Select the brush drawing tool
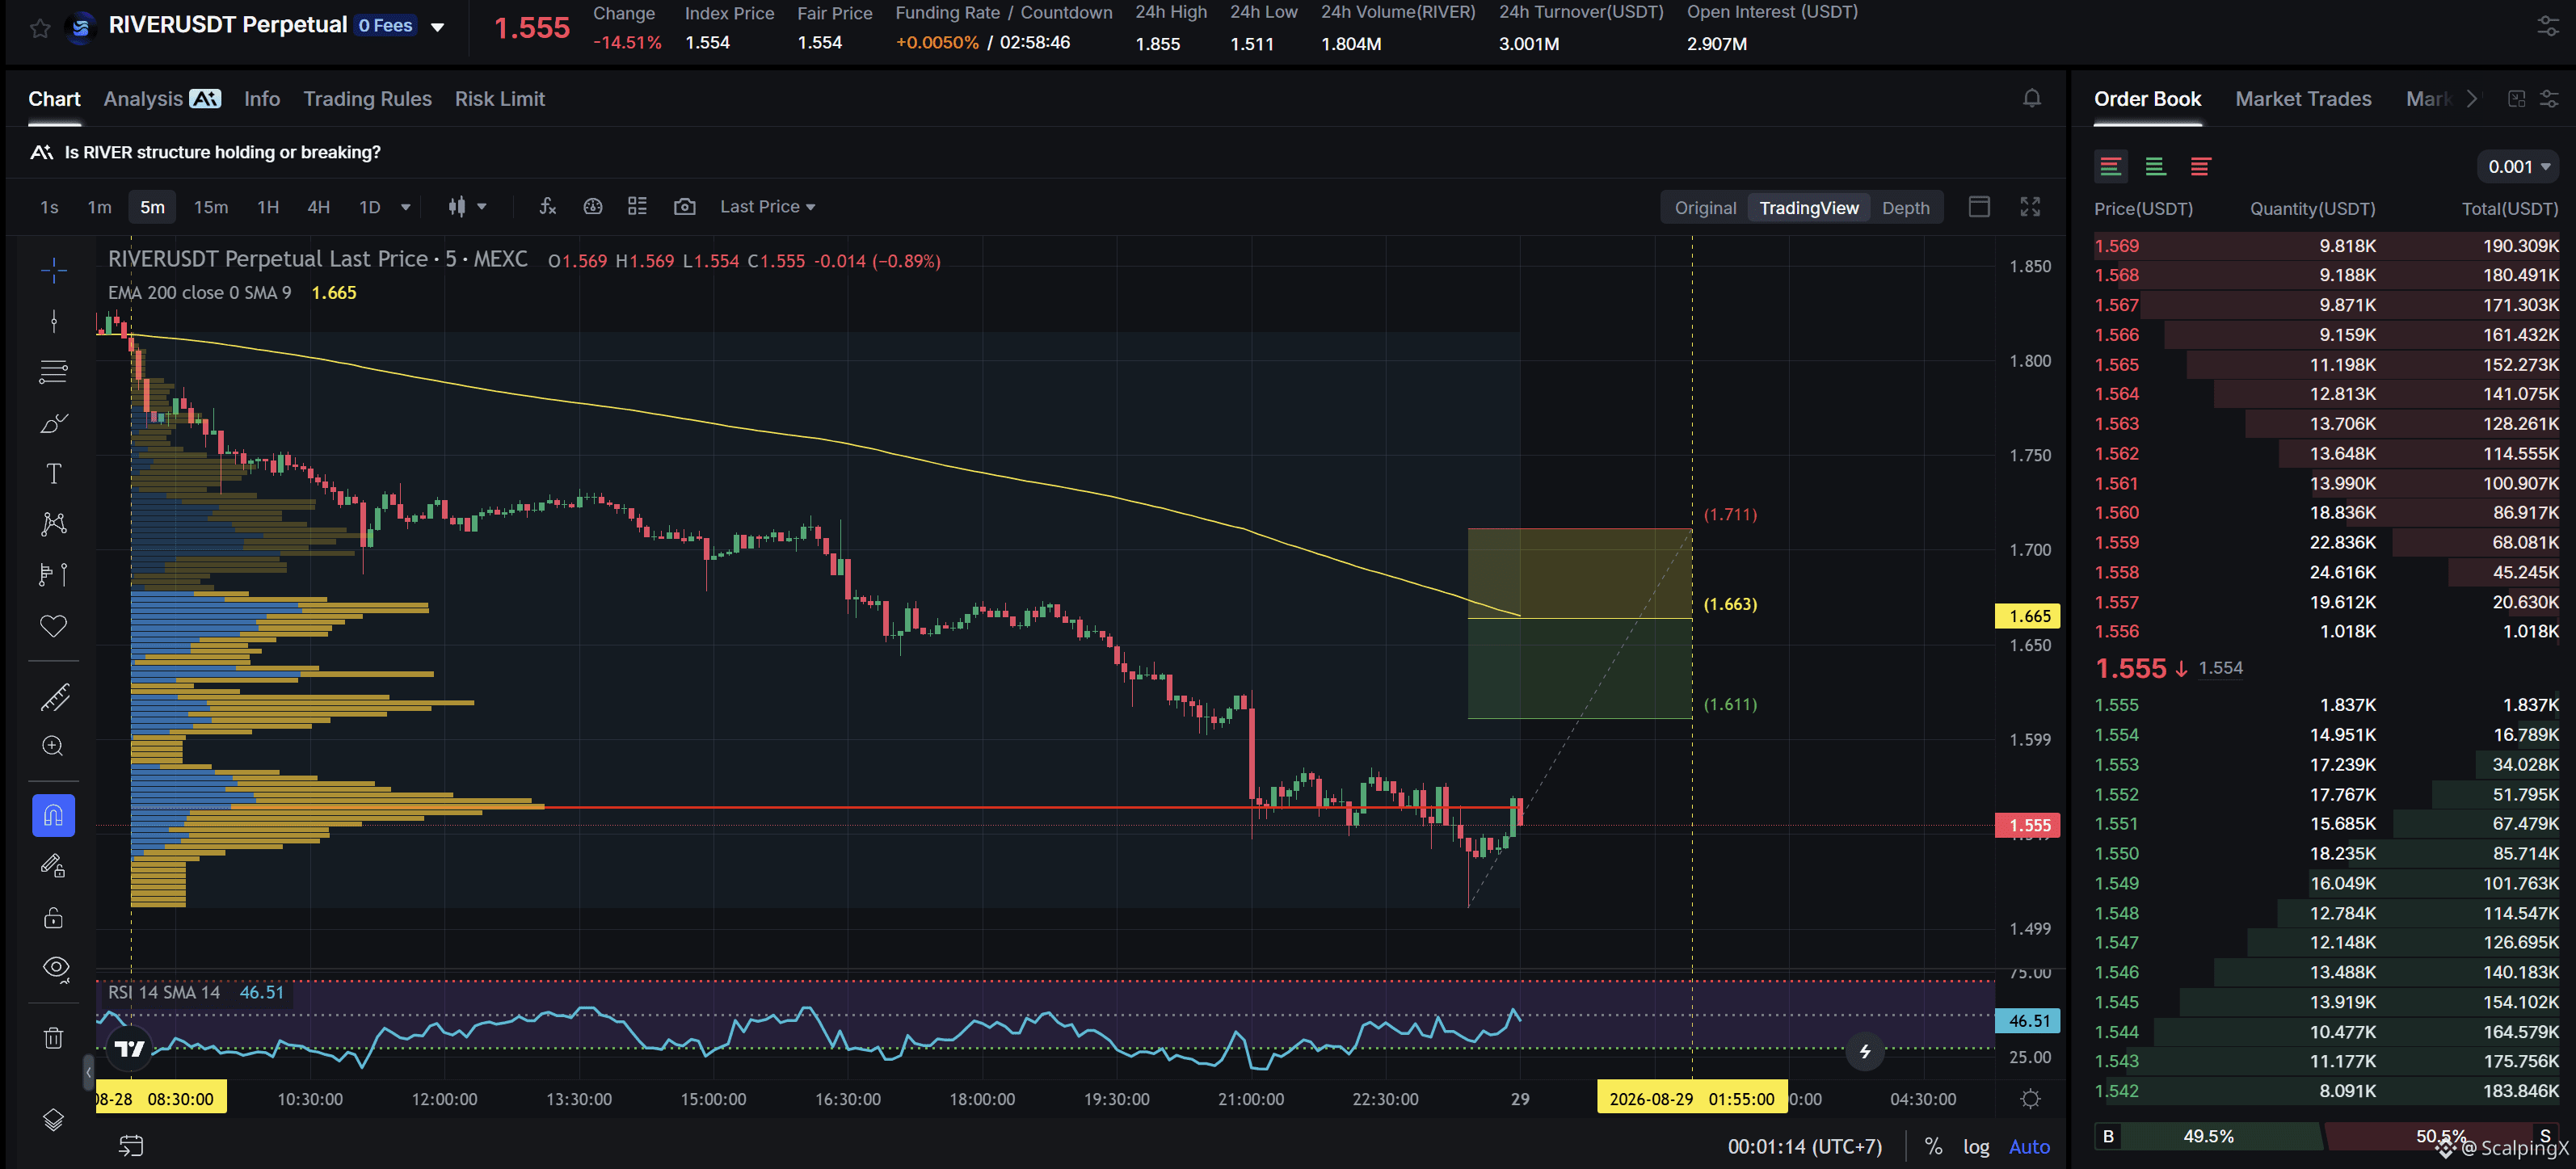This screenshot has height=1169, width=2576. (54, 423)
